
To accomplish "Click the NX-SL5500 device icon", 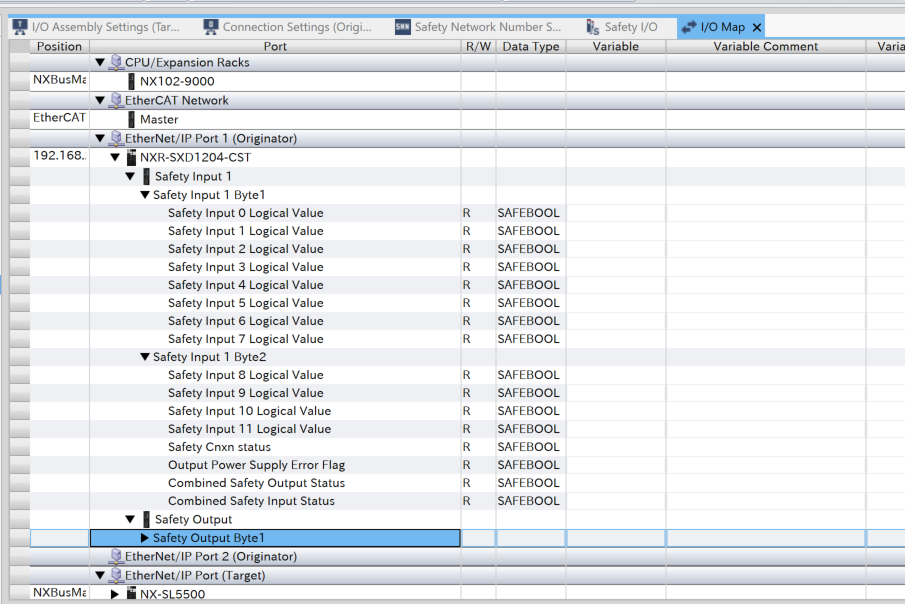I will point(131,593).
